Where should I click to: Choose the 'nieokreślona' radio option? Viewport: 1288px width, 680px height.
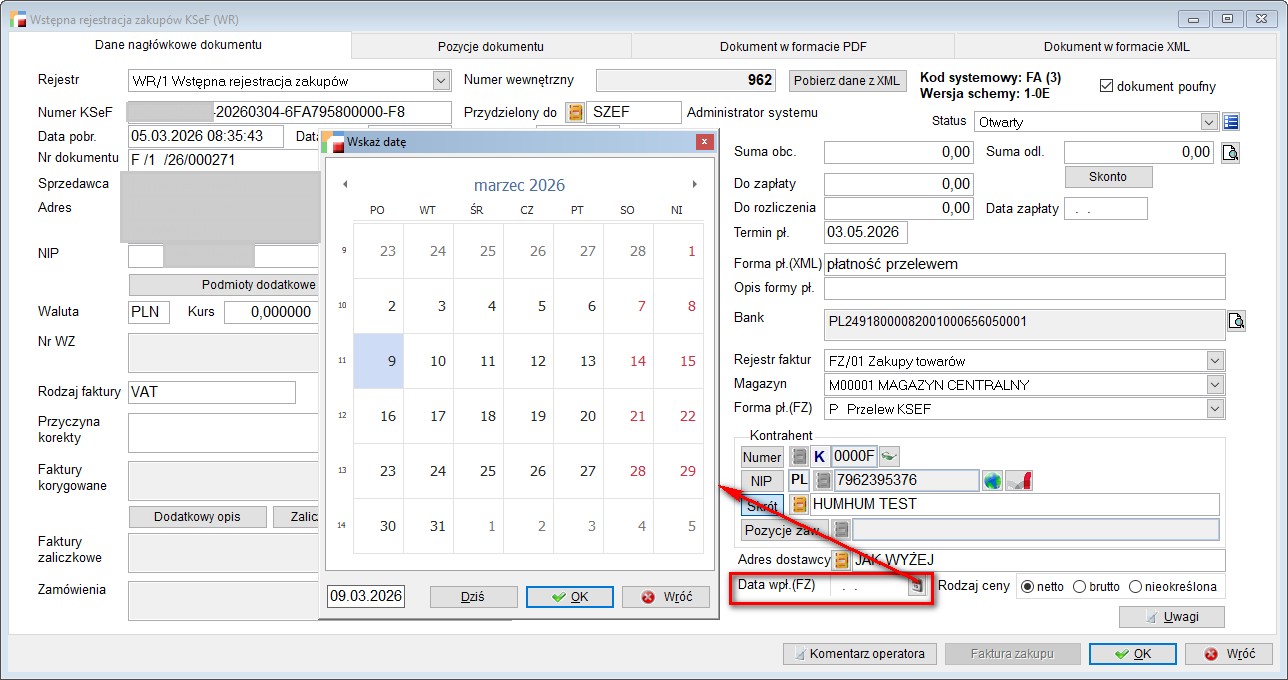tap(1135, 587)
